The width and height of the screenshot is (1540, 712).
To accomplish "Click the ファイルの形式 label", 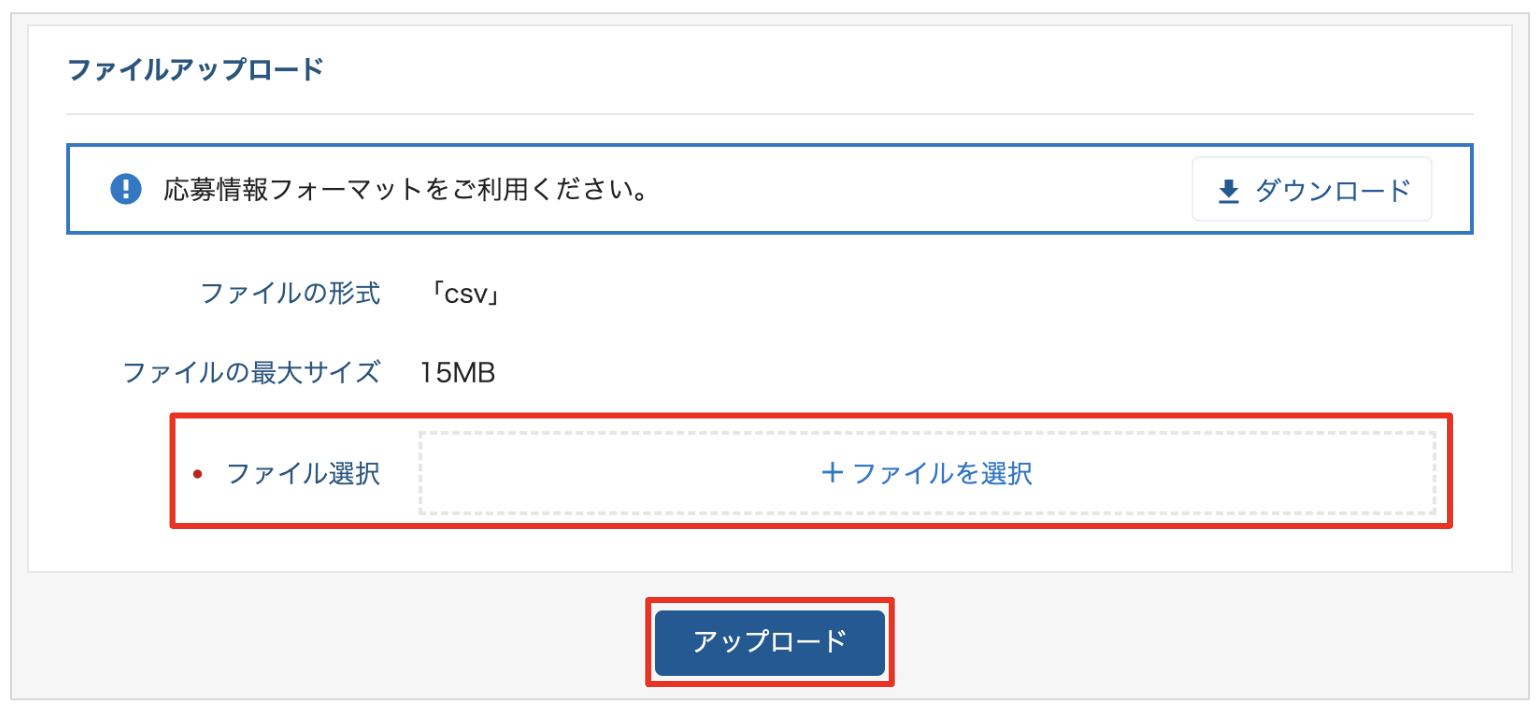I will [x=290, y=294].
